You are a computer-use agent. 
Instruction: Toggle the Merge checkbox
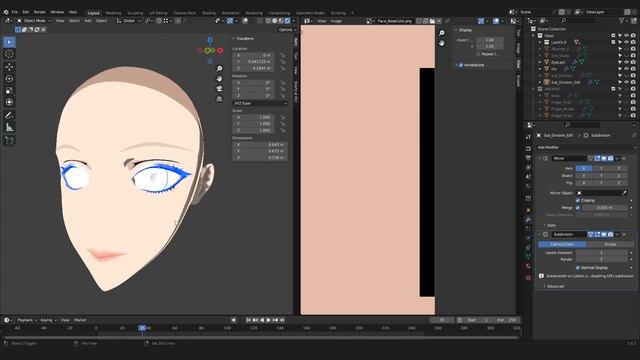coord(578,208)
